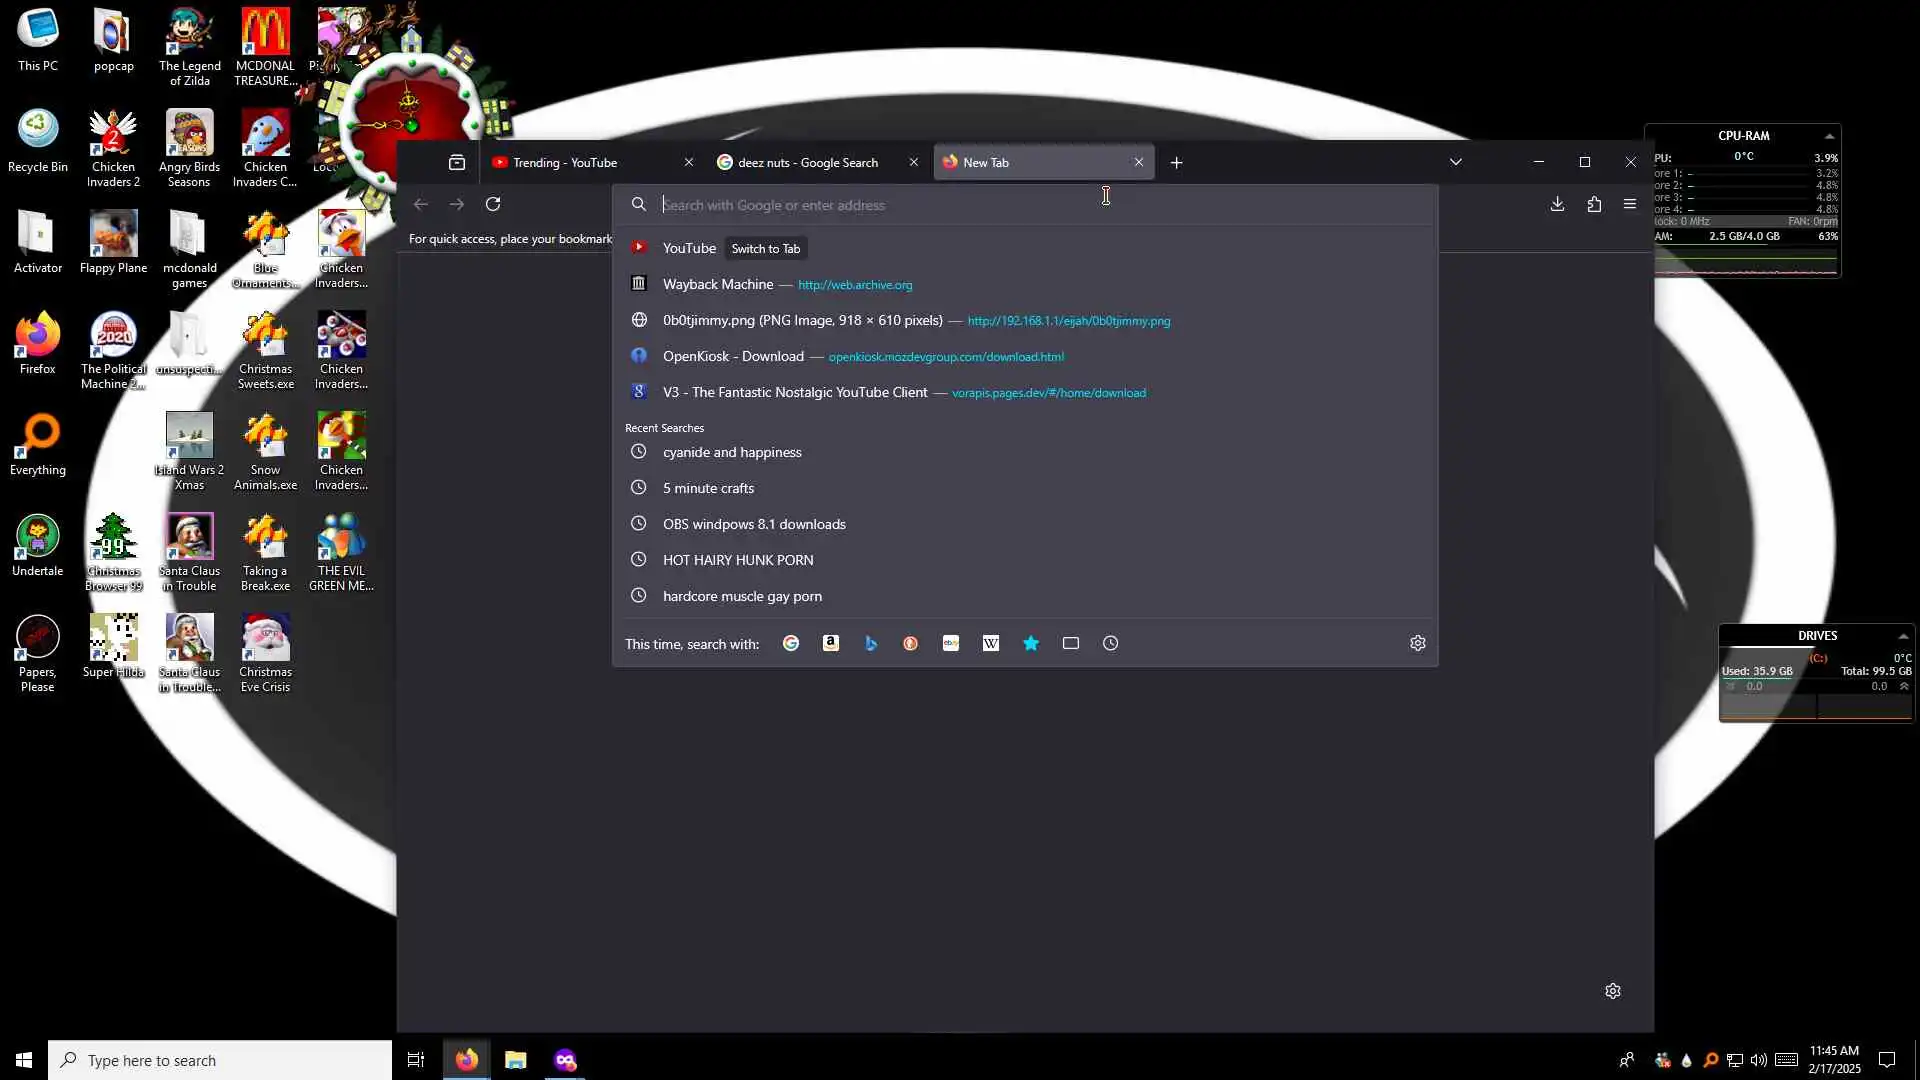Collapse the DRIVES widget arrow

1903,636
